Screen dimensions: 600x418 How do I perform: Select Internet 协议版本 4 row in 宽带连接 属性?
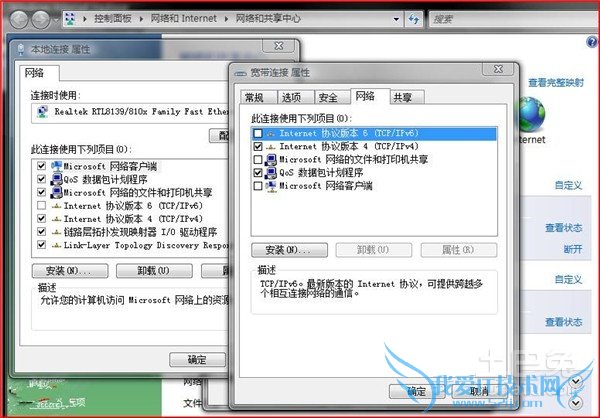click(374, 146)
